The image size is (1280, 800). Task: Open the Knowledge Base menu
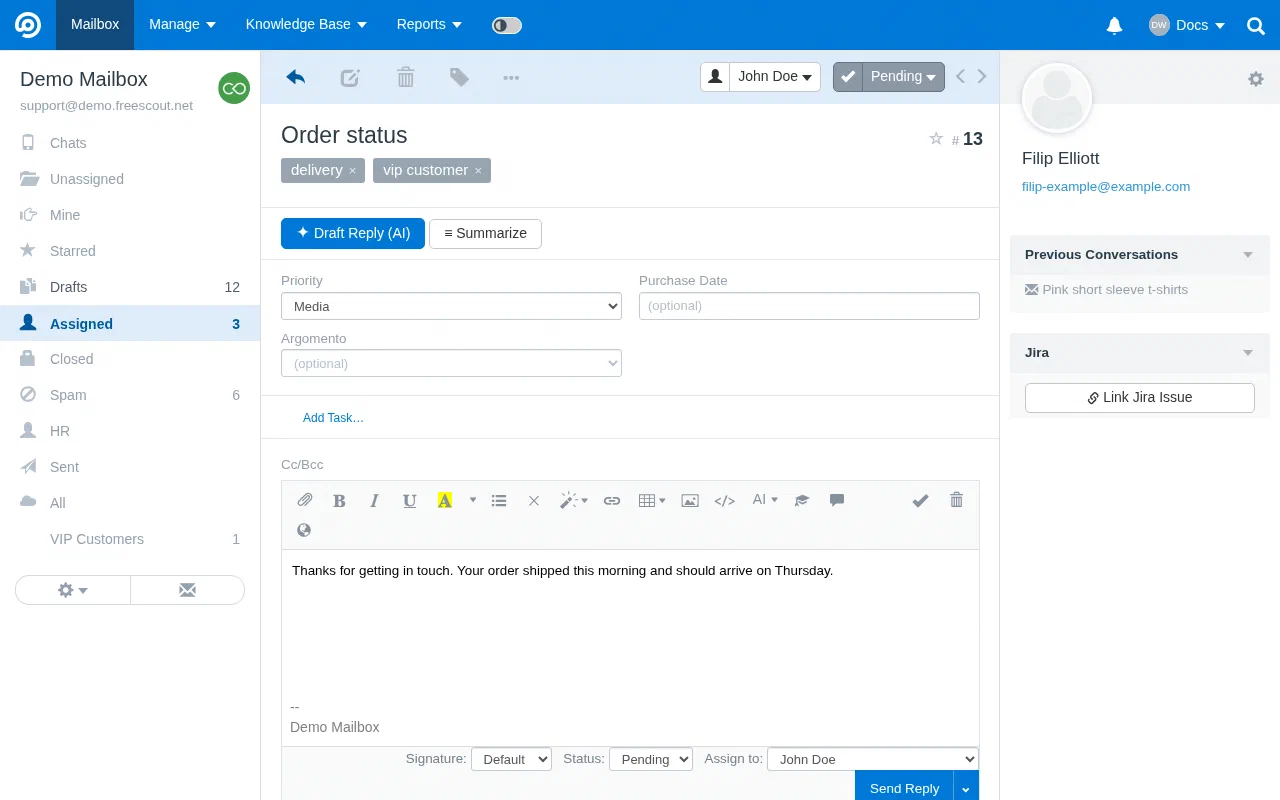(x=306, y=25)
